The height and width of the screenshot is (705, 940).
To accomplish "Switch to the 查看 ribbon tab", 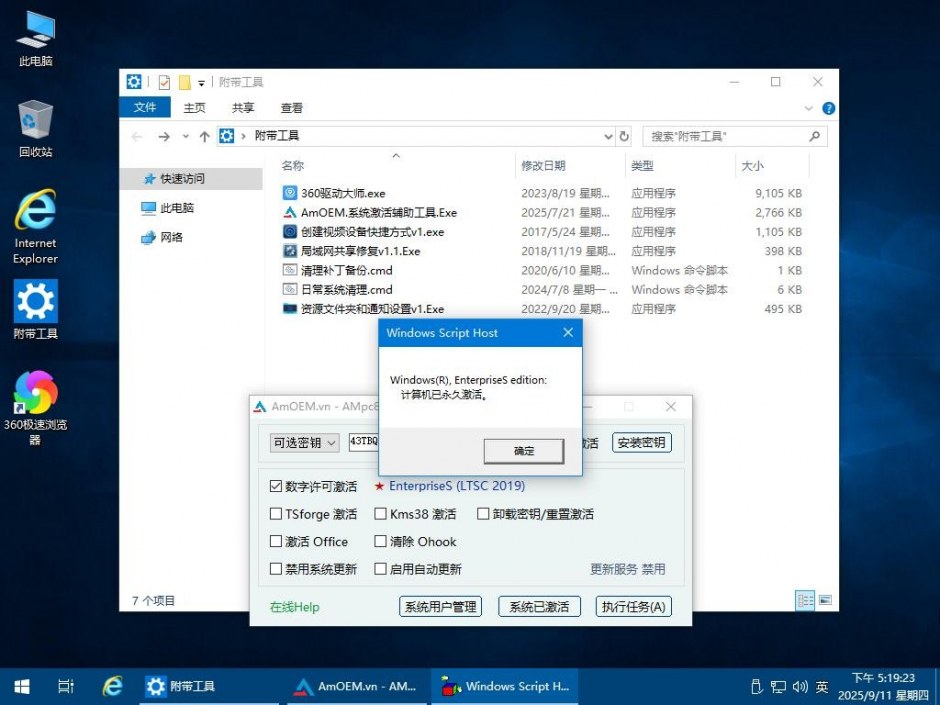I will click(x=291, y=108).
